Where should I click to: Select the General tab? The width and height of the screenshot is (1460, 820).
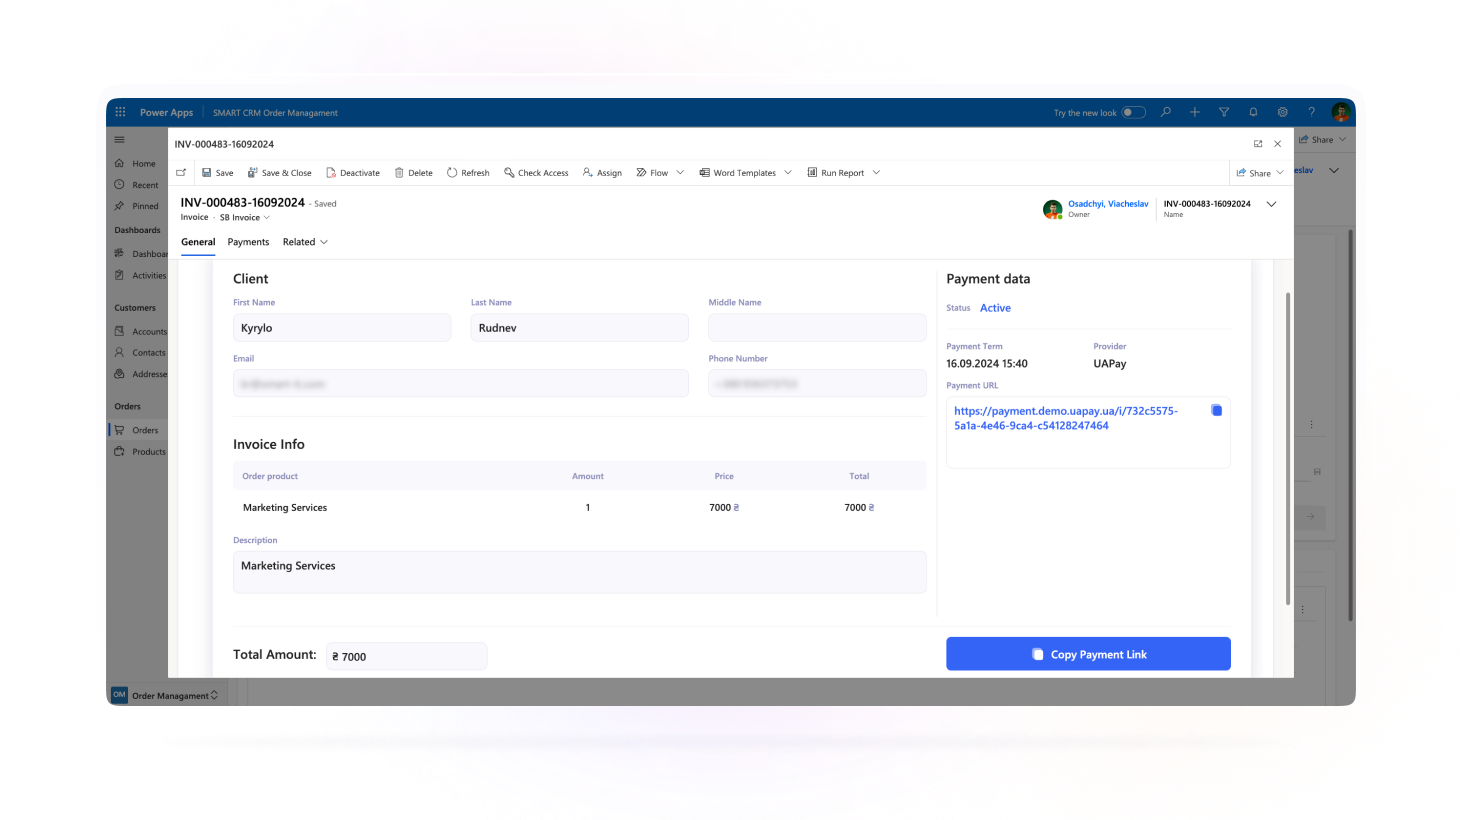tap(198, 242)
